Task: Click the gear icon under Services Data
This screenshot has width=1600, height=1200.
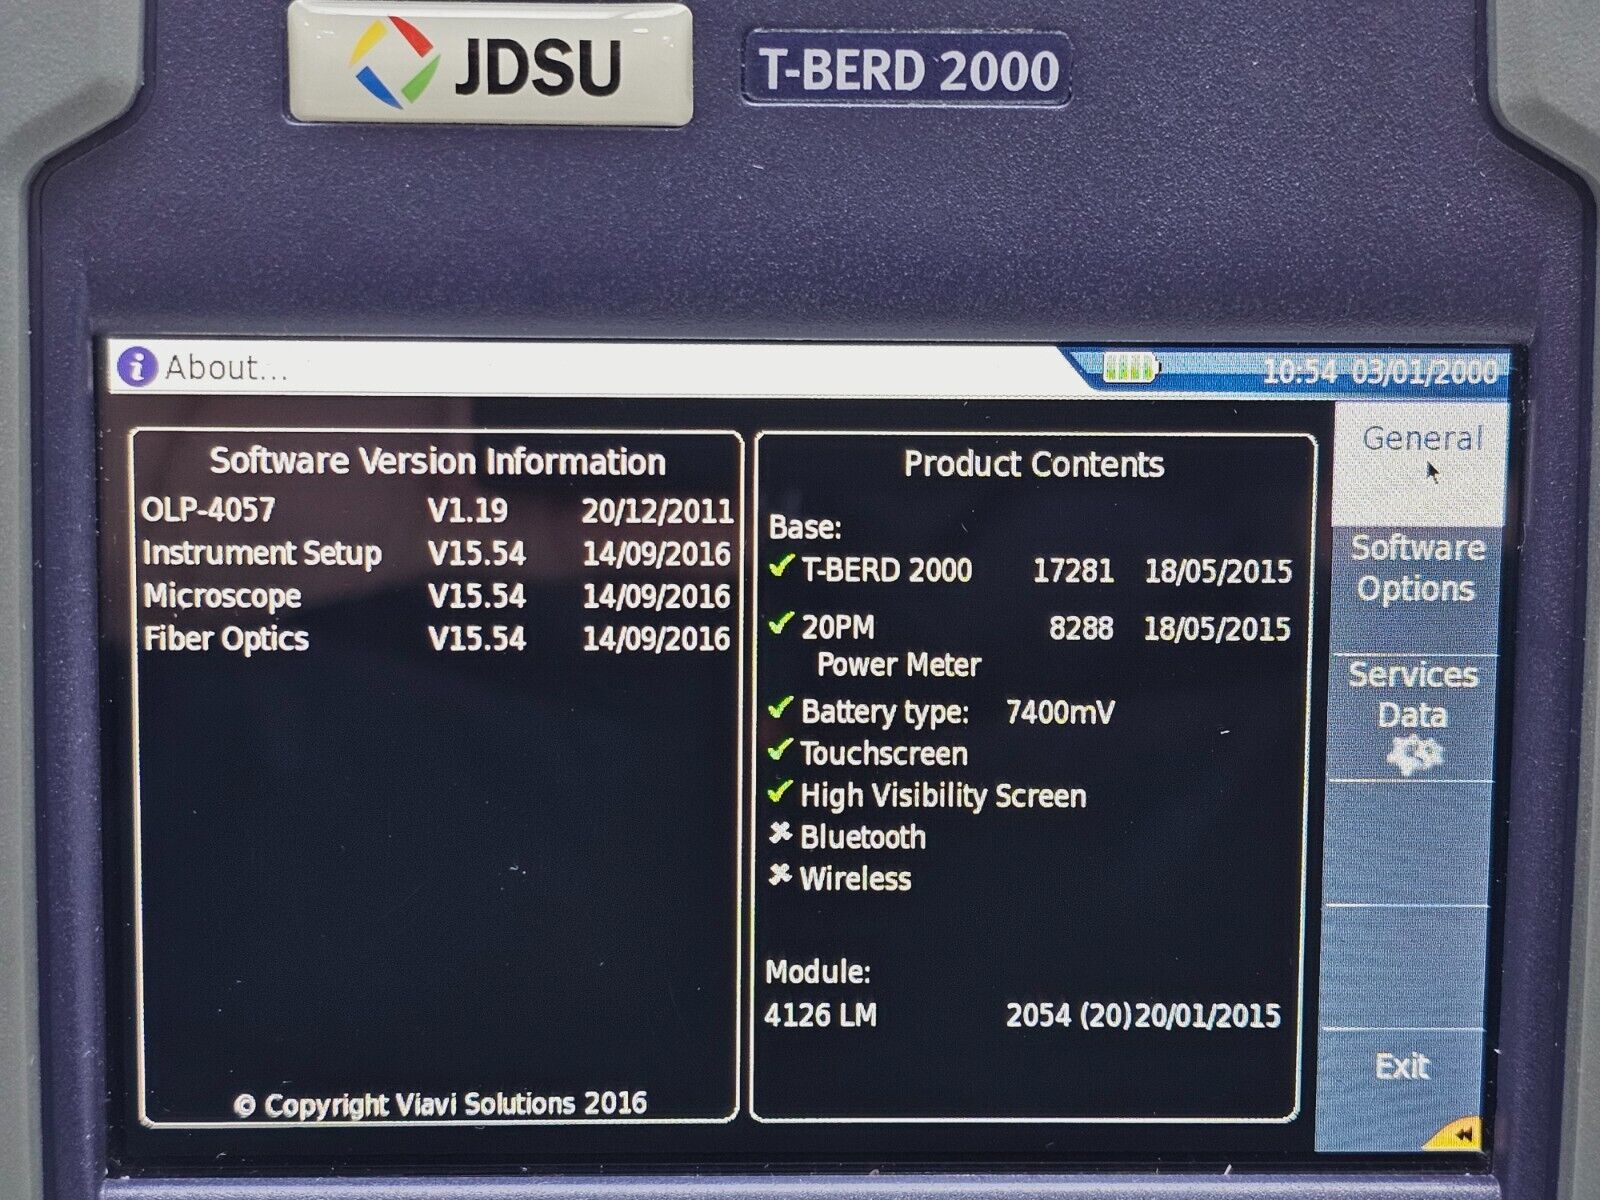Action: pos(1413,755)
